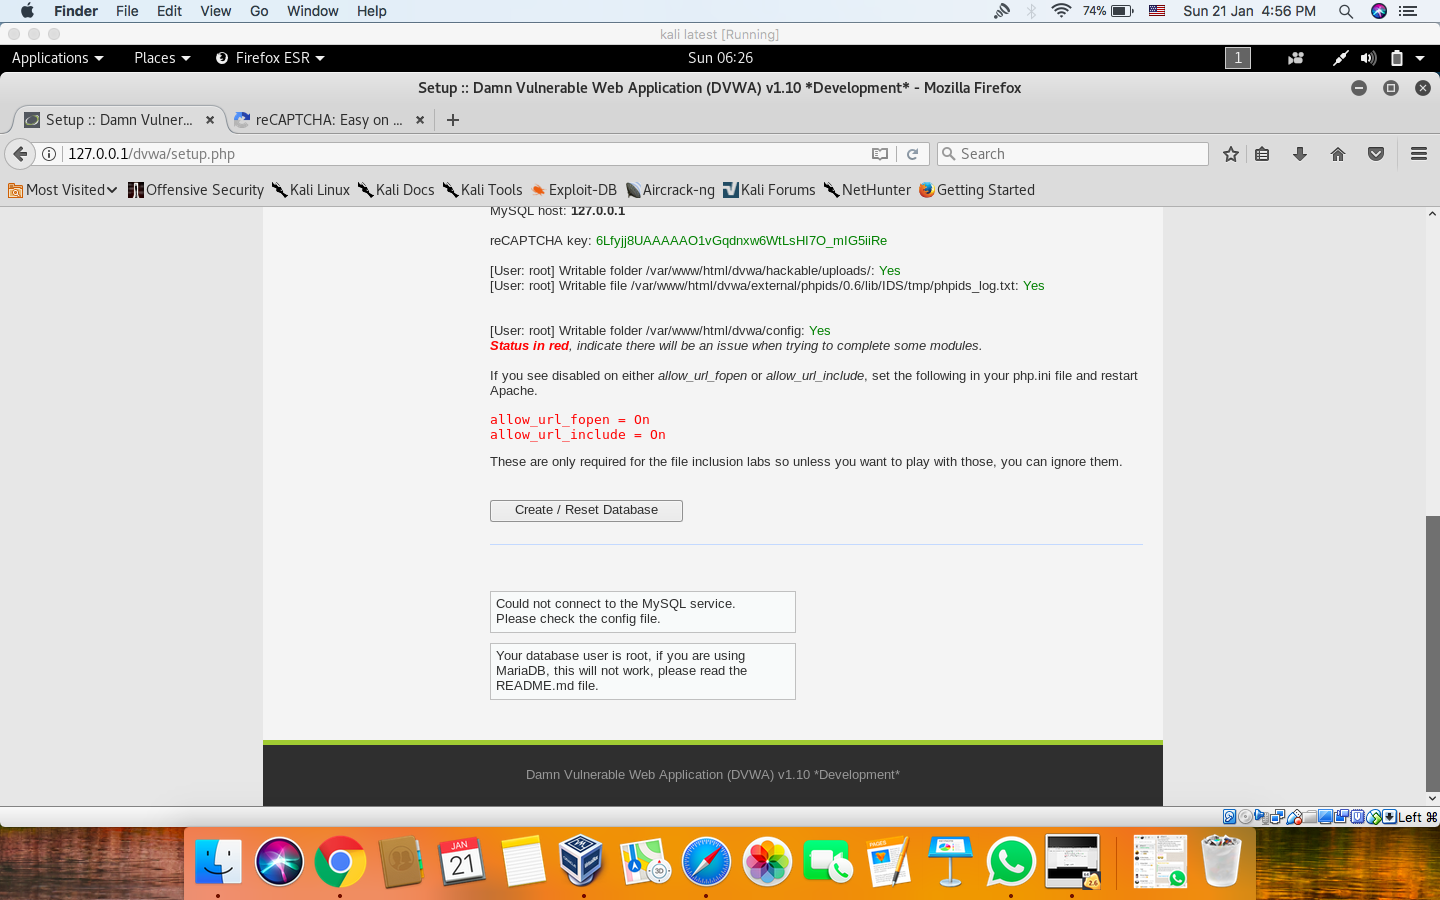Click the Apple menu logo
1440x900 pixels.
(27, 11)
